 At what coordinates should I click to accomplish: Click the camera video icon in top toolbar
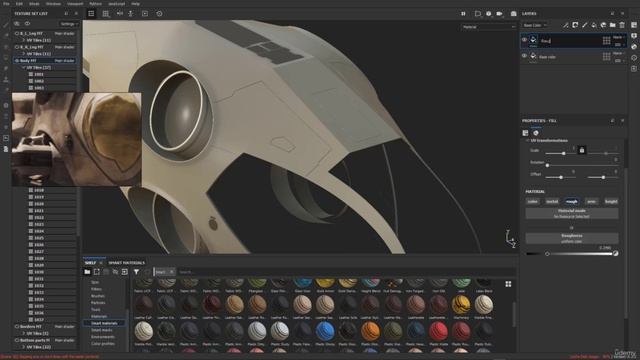click(499, 13)
